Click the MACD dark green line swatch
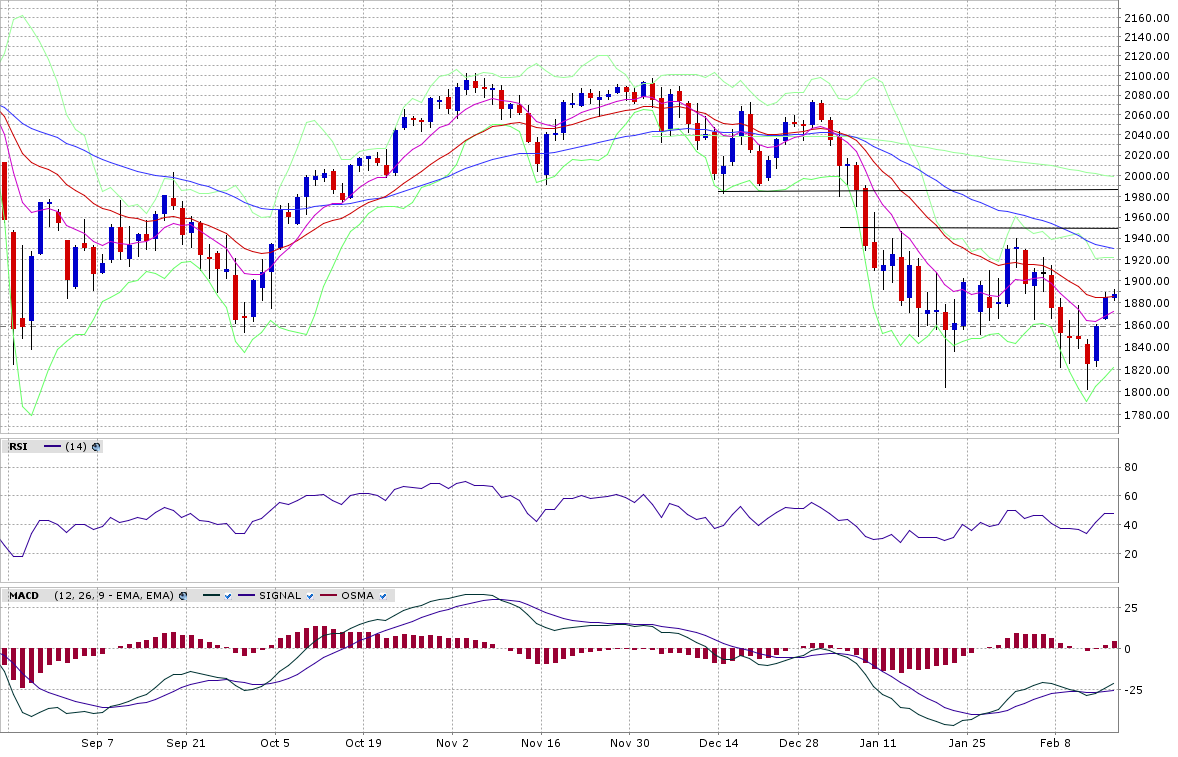The width and height of the screenshot is (1178, 757). pos(210,596)
